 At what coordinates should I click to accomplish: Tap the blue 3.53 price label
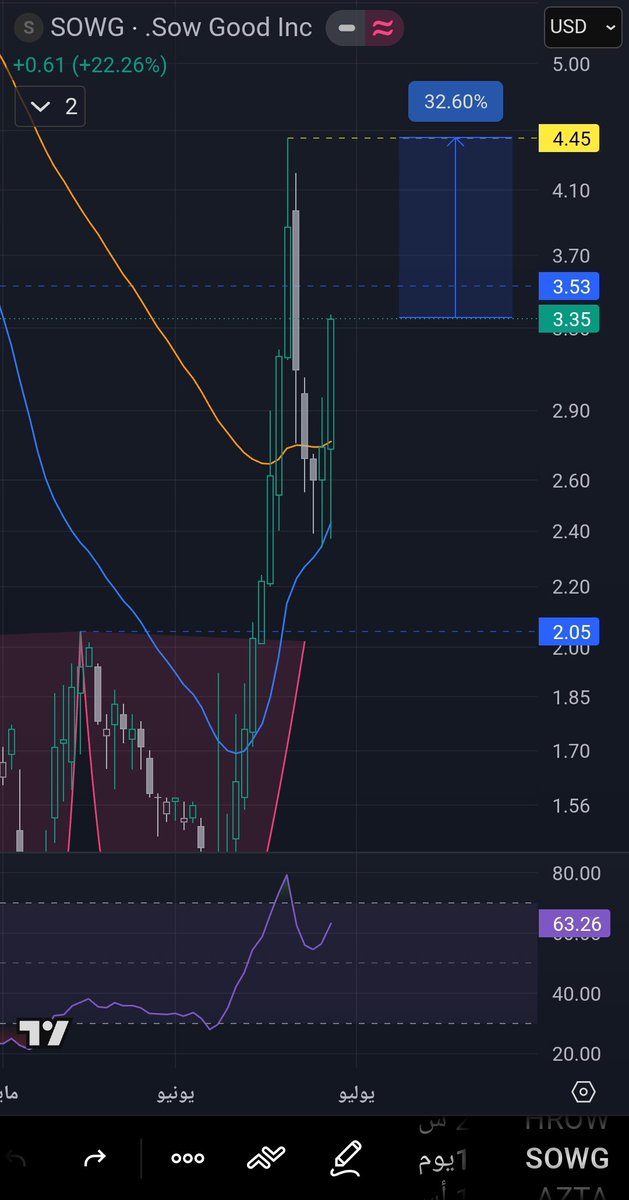click(x=569, y=286)
